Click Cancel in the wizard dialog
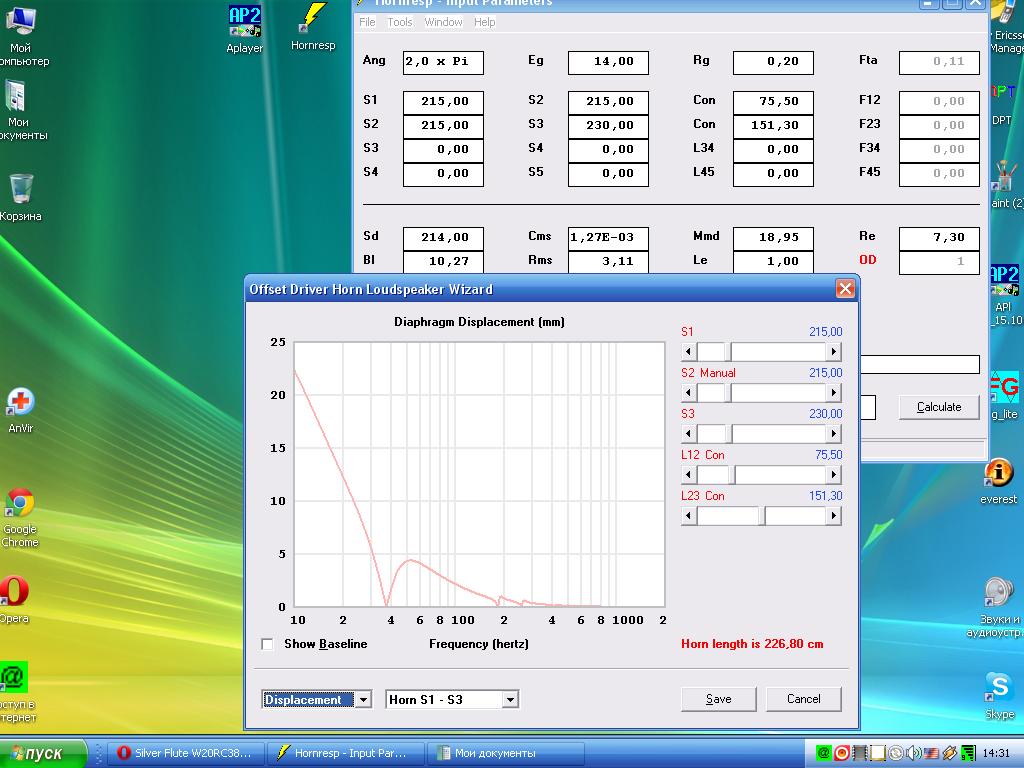Screen dimensions: 1024x768 pos(803,699)
